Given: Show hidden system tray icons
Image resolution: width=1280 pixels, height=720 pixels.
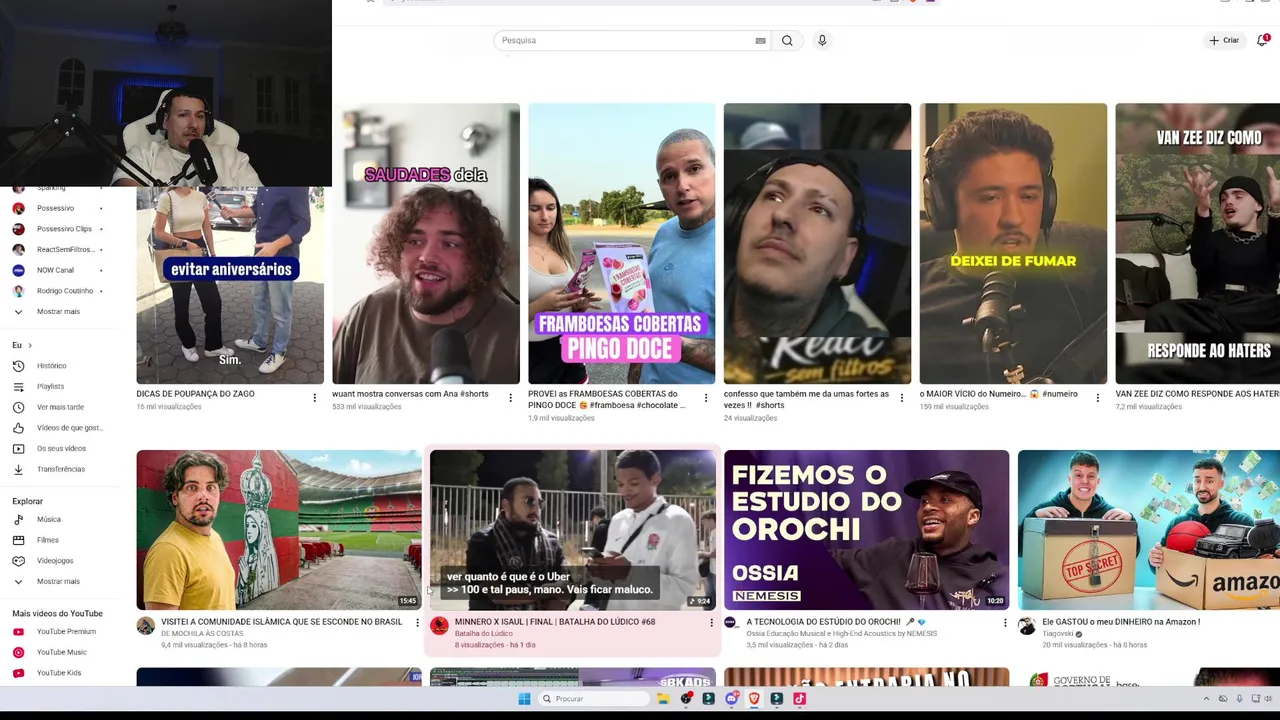Looking at the screenshot, I should (1206, 699).
